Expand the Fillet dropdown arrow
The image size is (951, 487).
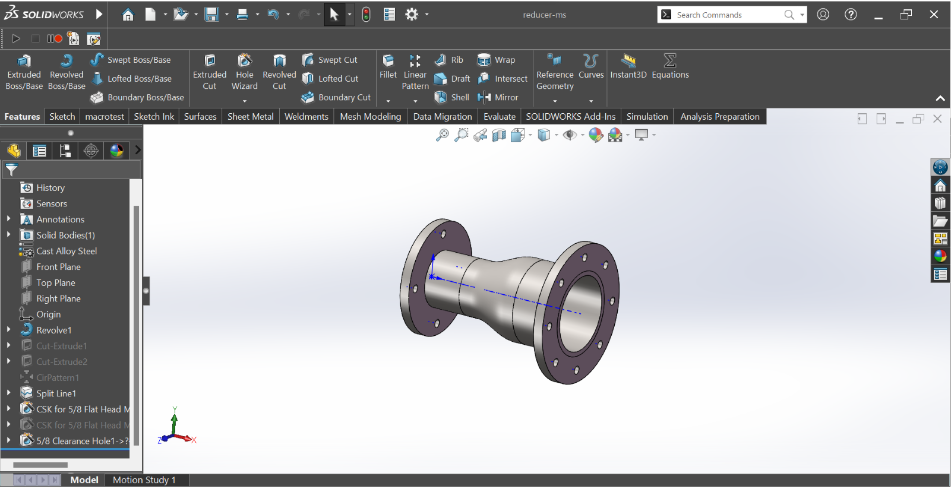[x=388, y=100]
